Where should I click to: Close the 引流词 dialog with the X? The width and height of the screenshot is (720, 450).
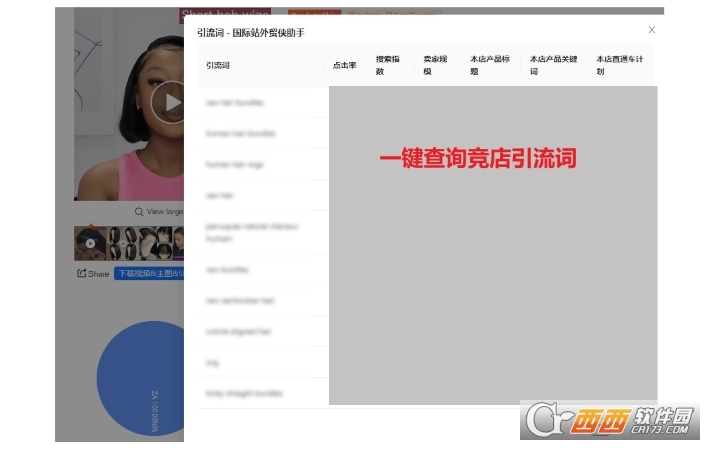click(651, 30)
